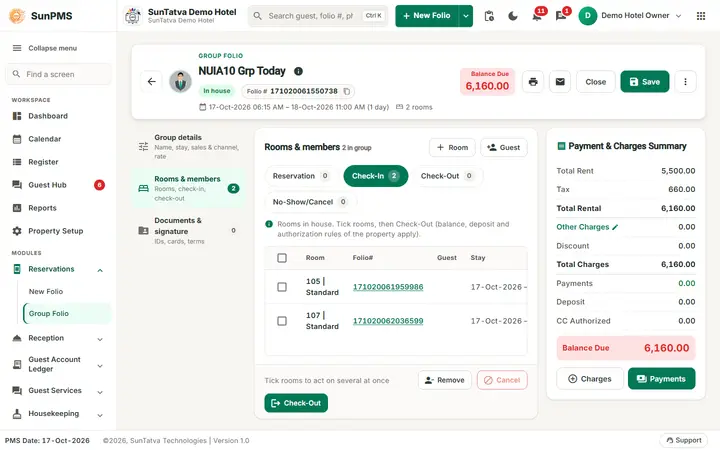The width and height of the screenshot is (720, 450).
Task: Click the Collapse menu hamburger icon
Action: (17, 48)
